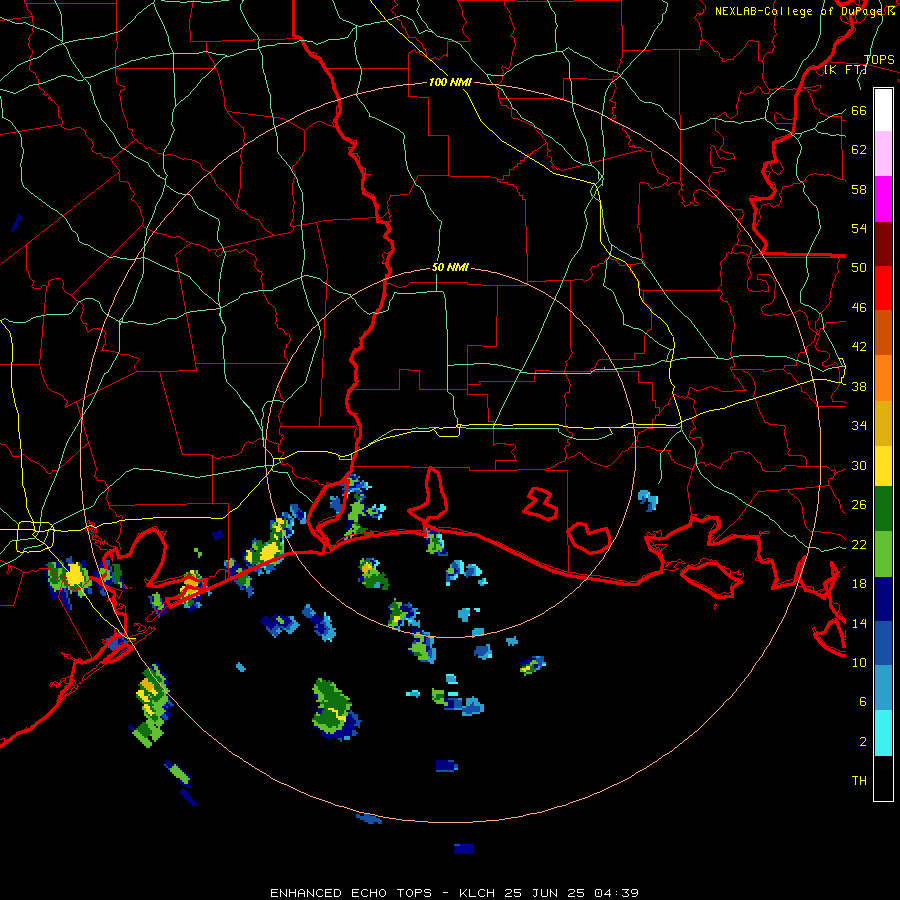Click the 62 legend value
This screenshot has width=900, height=900.
coord(859,150)
